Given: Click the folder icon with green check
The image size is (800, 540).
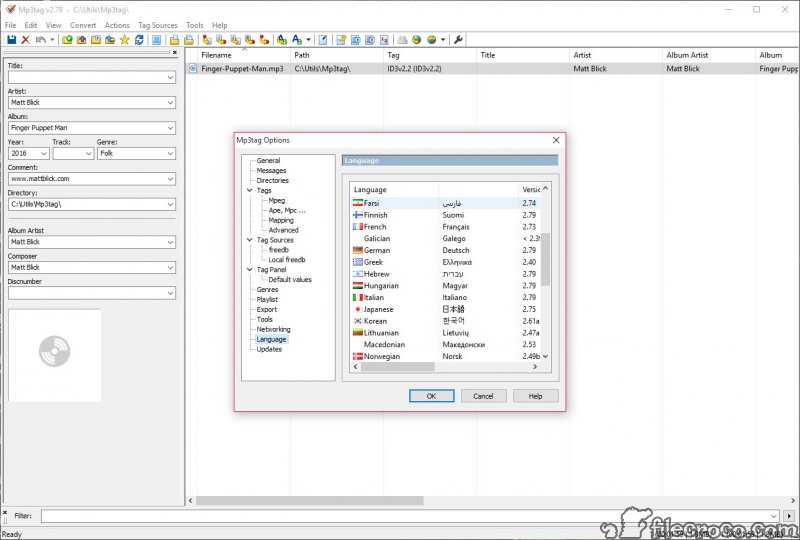Looking at the screenshot, I should (x=67, y=40).
